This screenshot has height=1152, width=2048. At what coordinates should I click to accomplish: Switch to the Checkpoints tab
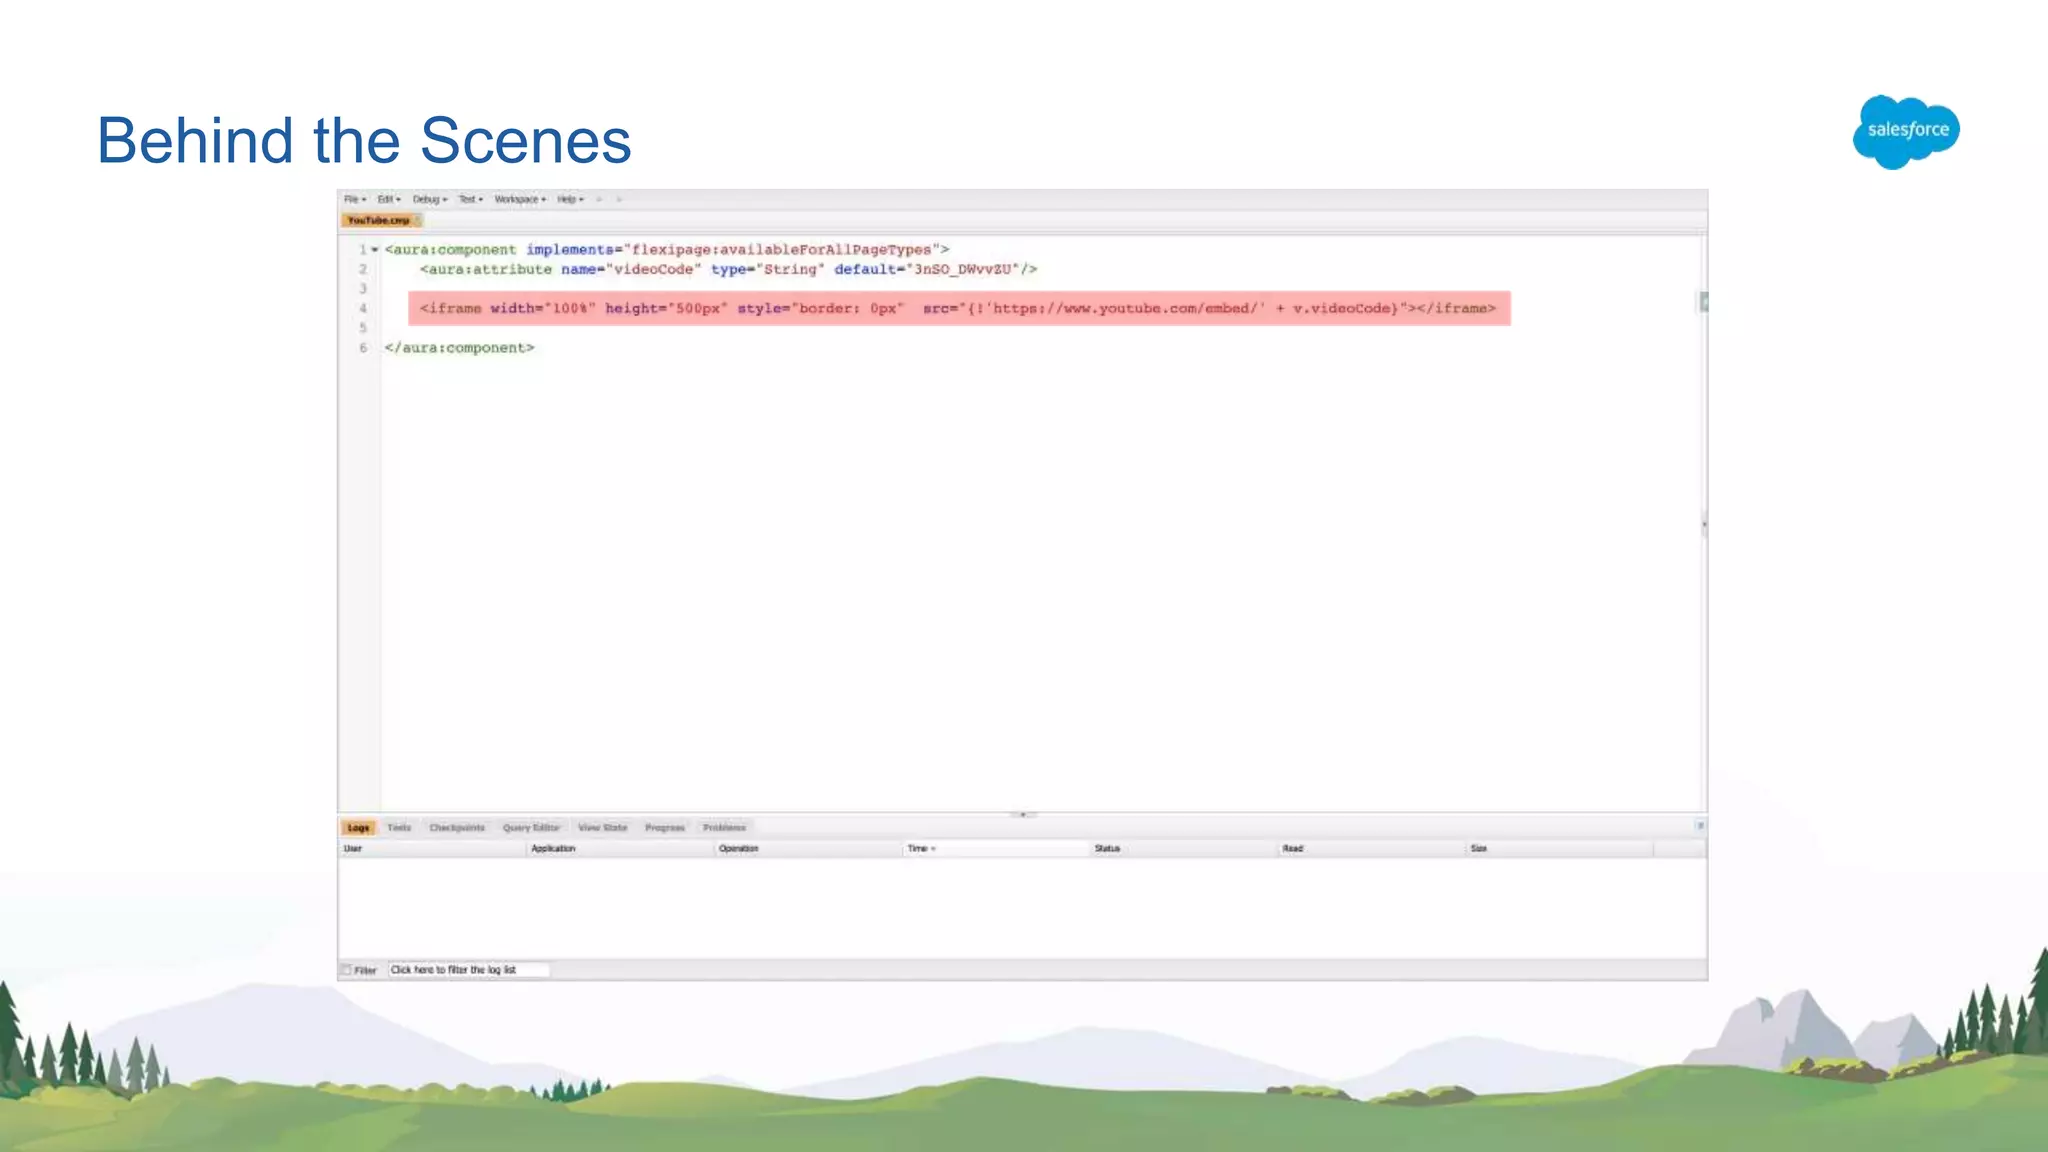click(457, 828)
